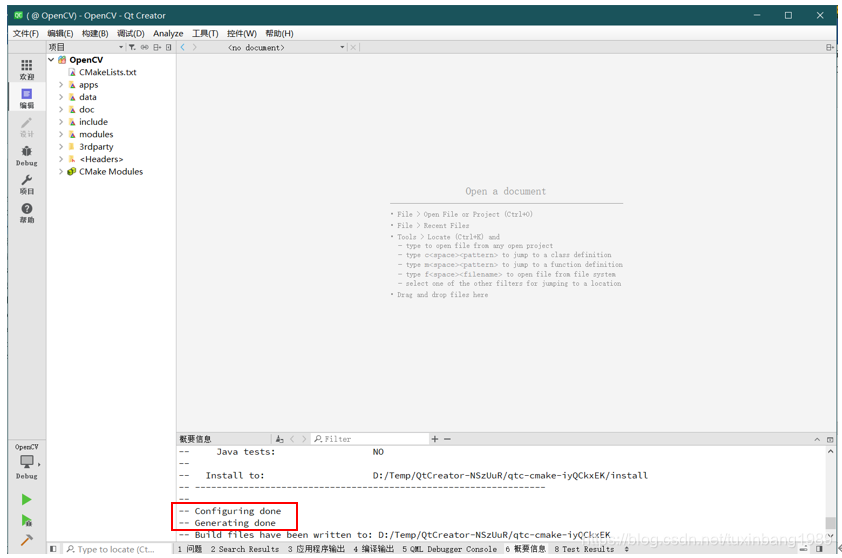Viewport: 842px width, 558px height.
Task: Open the output panes selector arrows
Action: pos(626,549)
